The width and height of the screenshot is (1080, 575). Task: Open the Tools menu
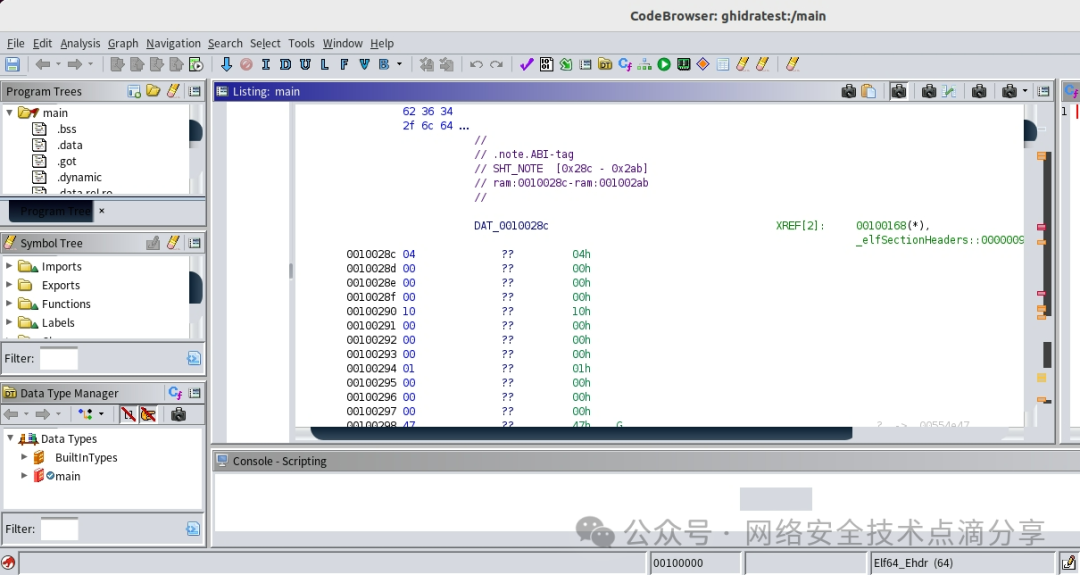[x=301, y=43]
